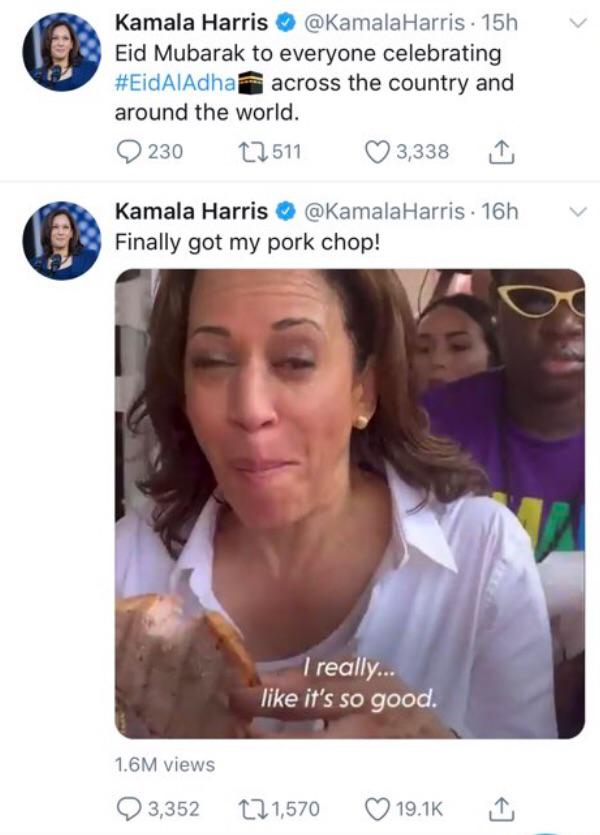The image size is (600, 835).
Task: Expand the options chevron on the 16h tweet
Action: point(577,211)
